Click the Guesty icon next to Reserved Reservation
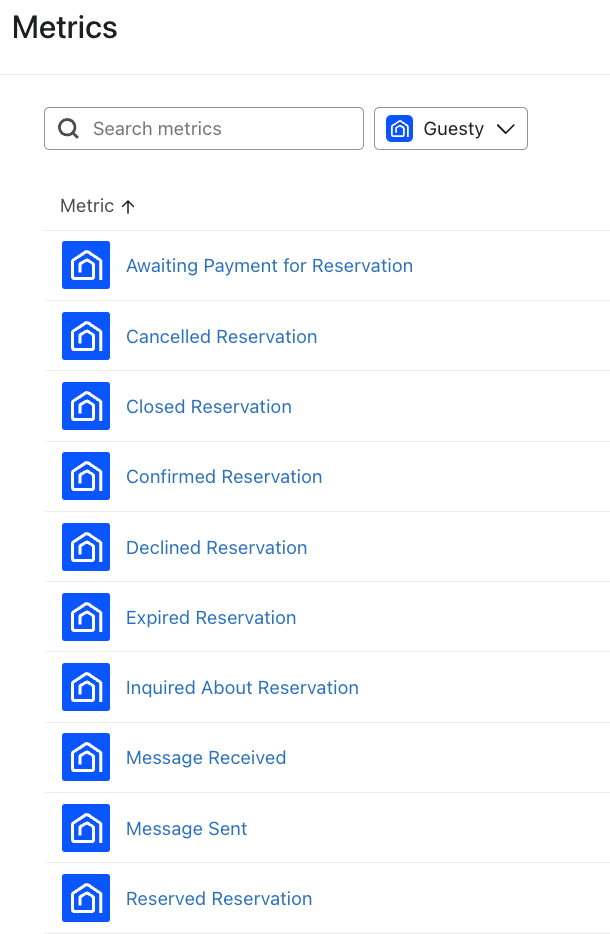The height and width of the screenshot is (934, 610). tap(86, 899)
